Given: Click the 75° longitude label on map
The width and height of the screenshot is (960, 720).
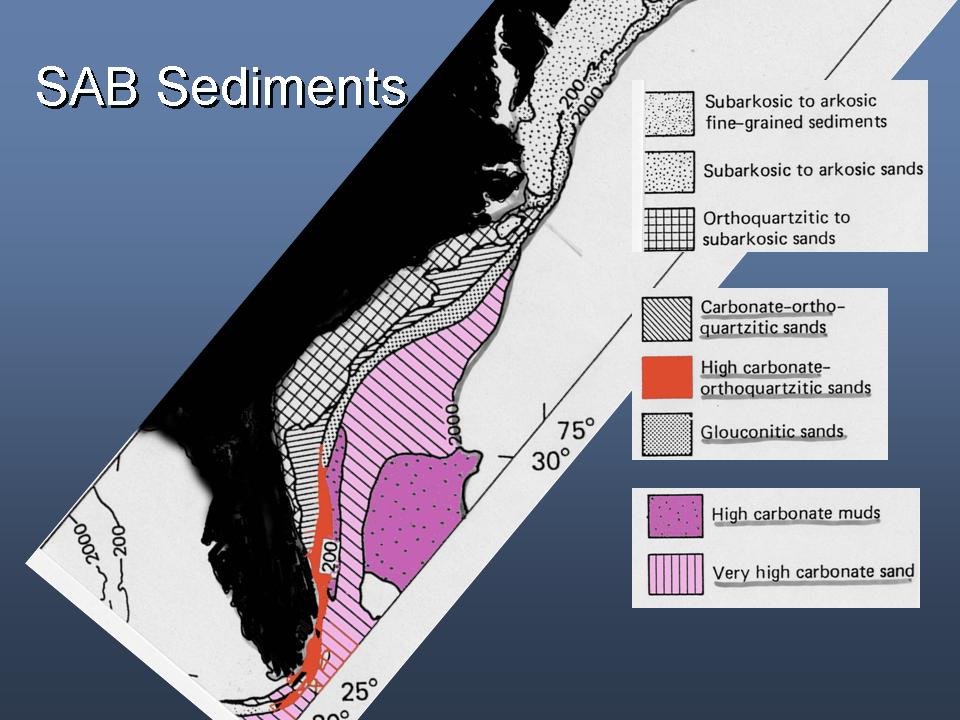Looking at the screenshot, I should tap(577, 431).
